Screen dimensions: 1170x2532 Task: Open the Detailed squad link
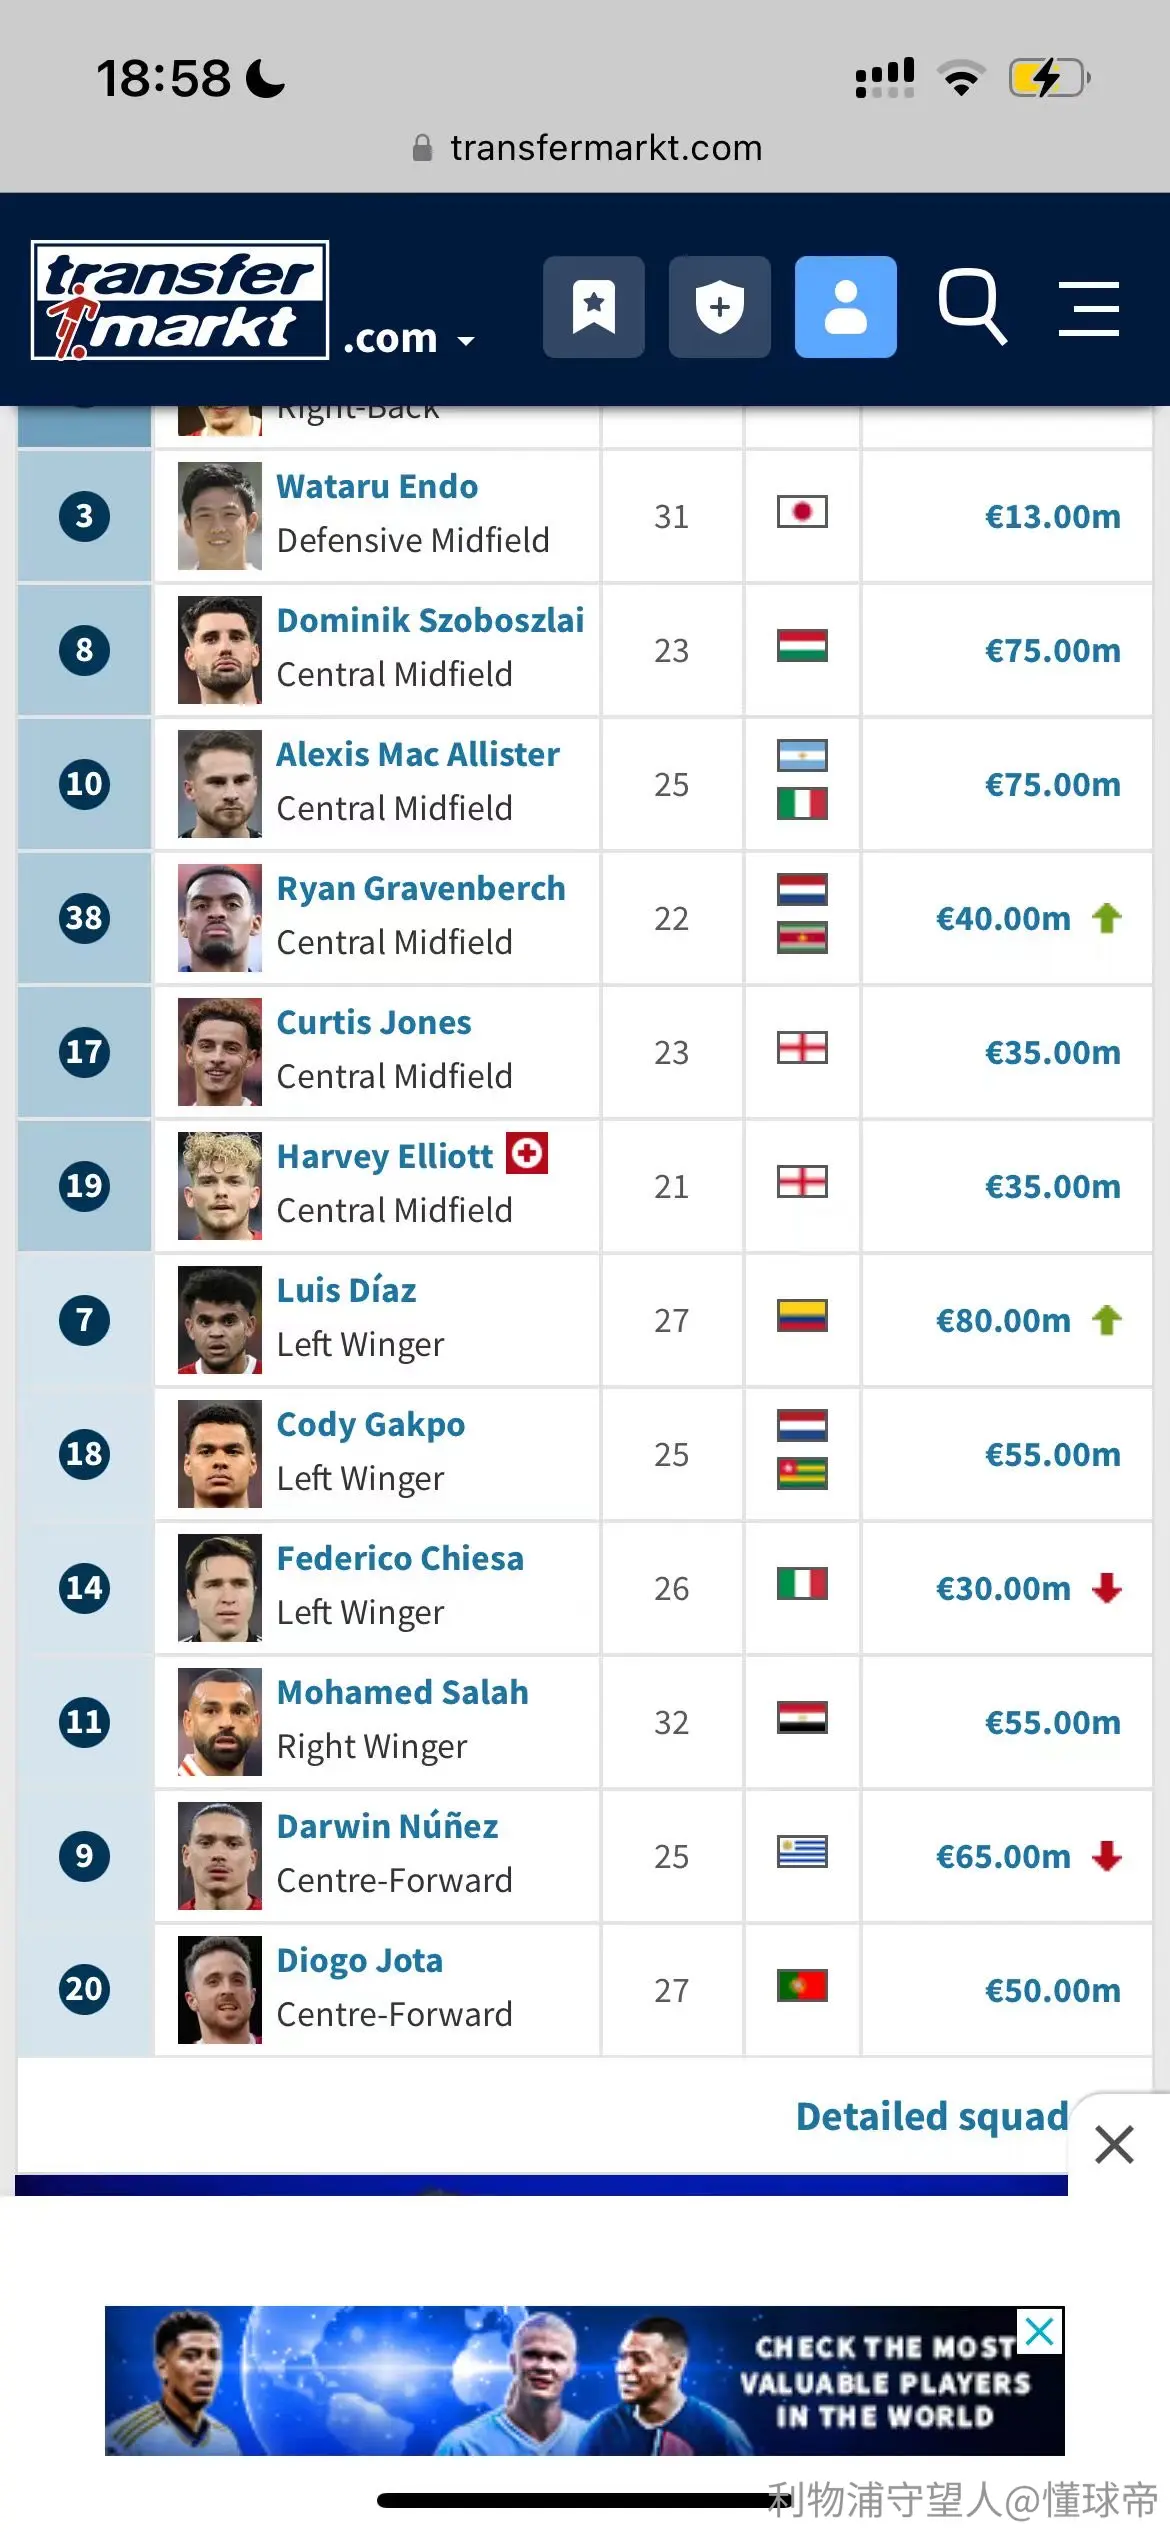tap(932, 2116)
